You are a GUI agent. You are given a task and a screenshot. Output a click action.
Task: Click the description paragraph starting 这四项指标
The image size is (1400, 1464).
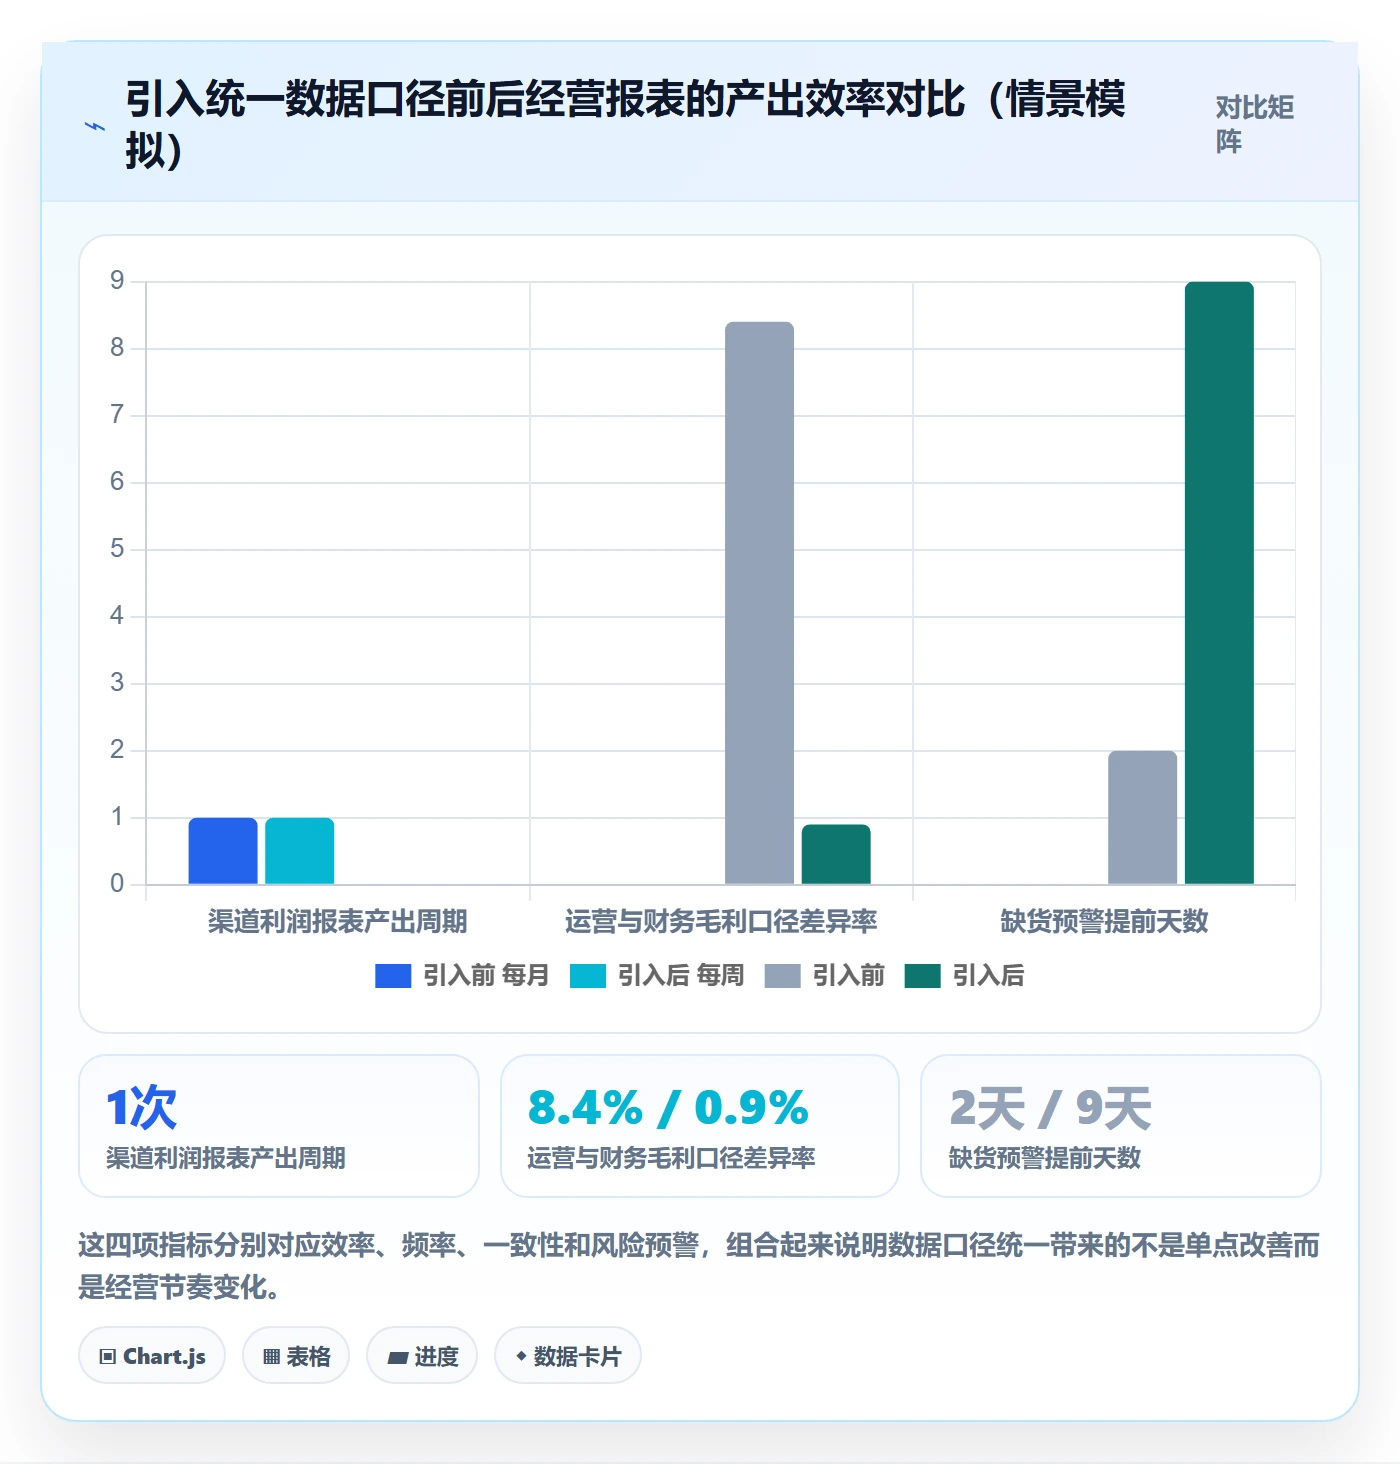point(699,1266)
